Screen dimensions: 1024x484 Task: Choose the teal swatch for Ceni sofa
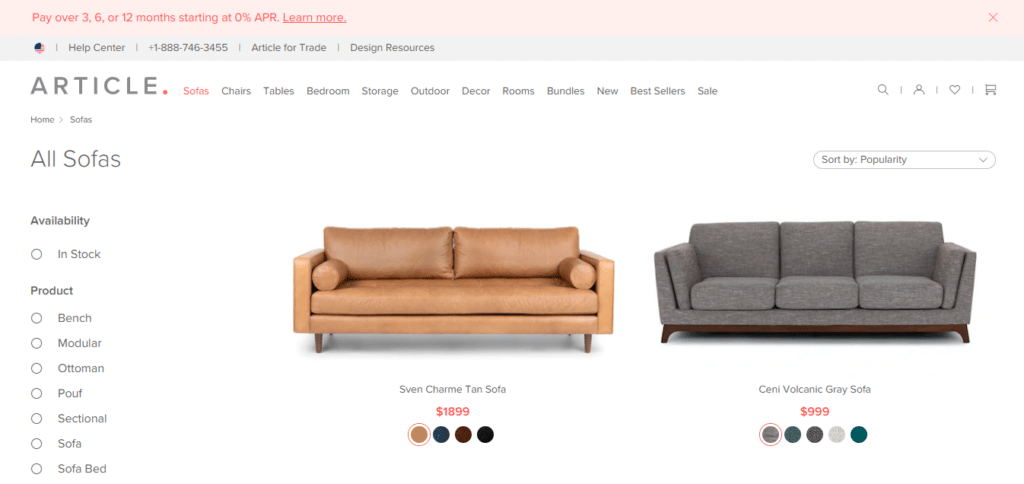(859, 434)
